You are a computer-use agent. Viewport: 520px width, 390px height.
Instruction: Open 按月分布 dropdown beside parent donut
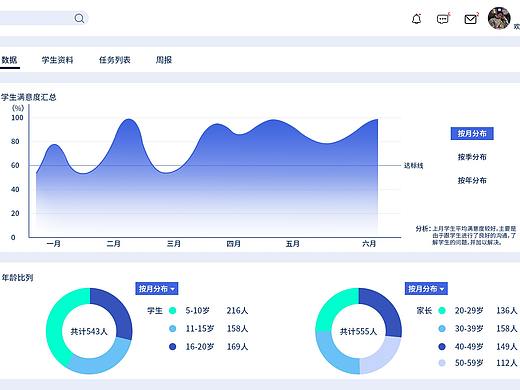coord(426,289)
